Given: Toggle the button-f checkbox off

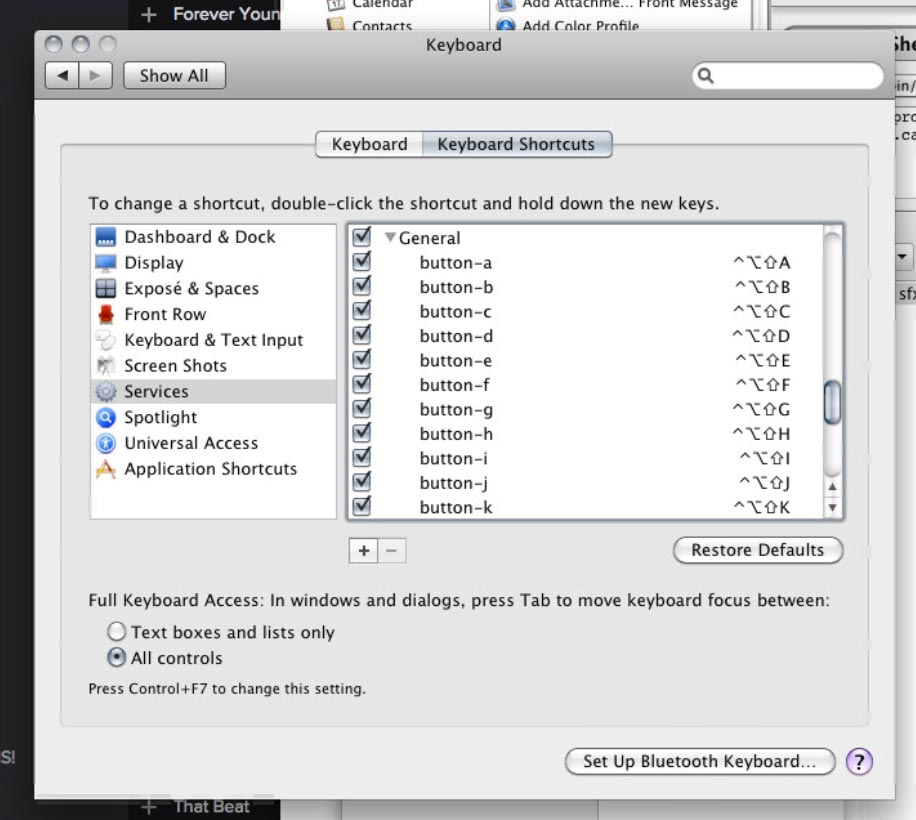Looking at the screenshot, I should pos(362,384).
